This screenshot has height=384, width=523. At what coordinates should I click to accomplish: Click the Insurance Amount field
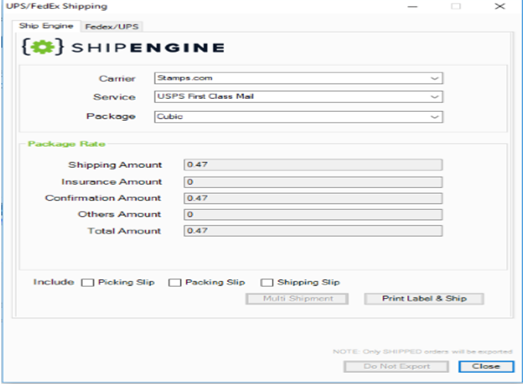click(313, 182)
